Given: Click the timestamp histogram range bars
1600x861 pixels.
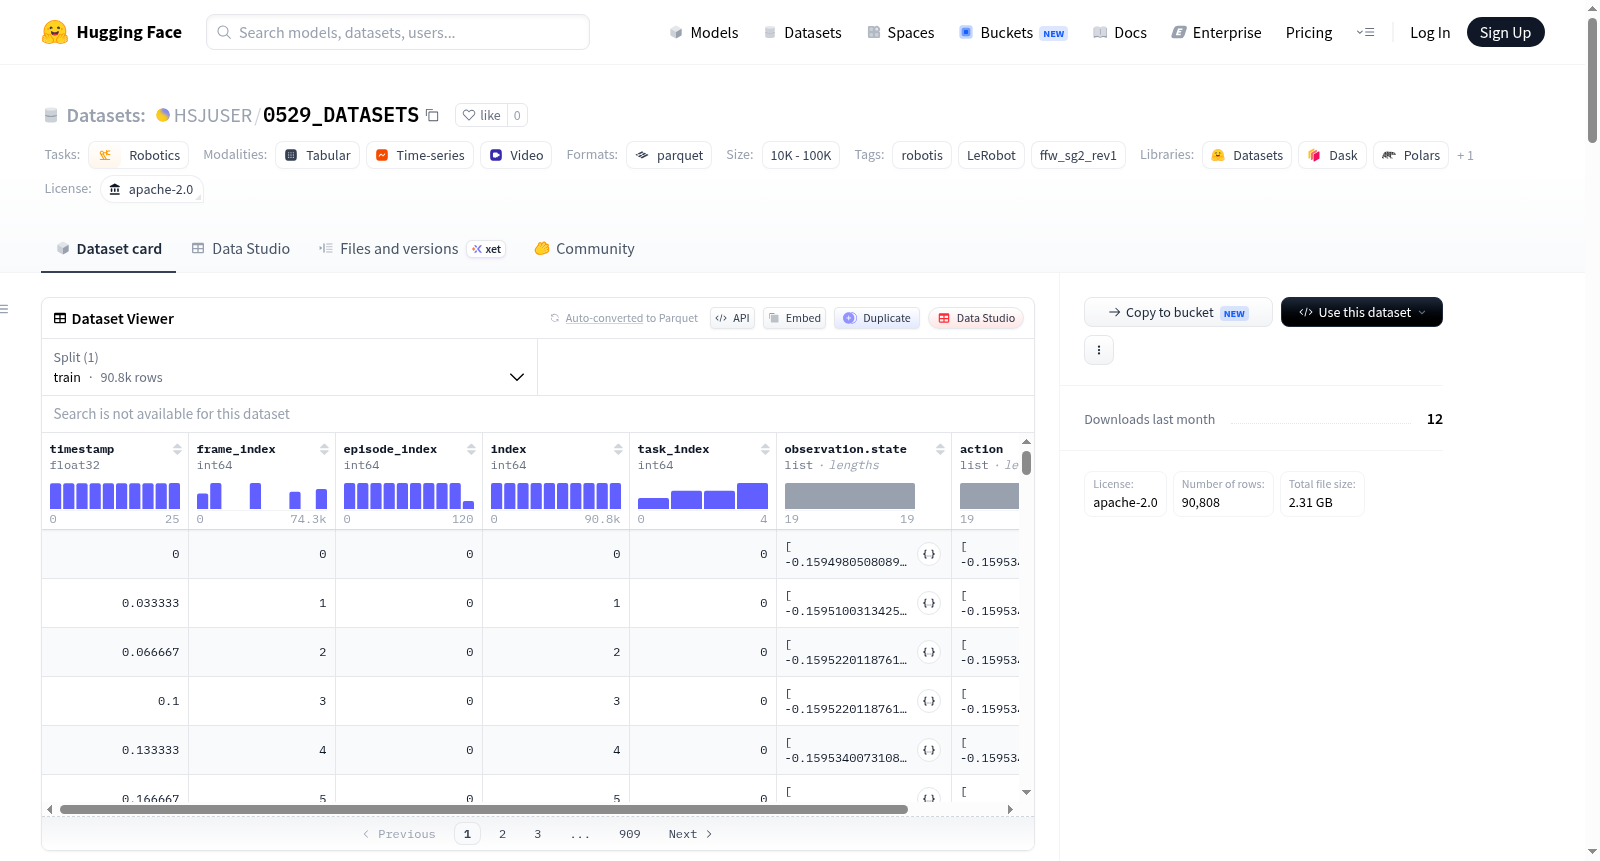Looking at the screenshot, I should click(115, 496).
